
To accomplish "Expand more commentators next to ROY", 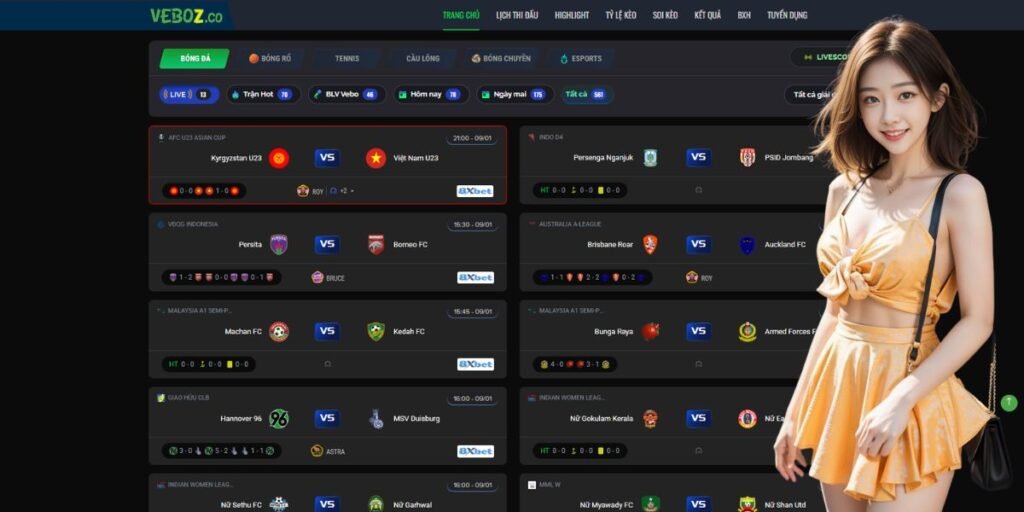I will [x=346, y=191].
